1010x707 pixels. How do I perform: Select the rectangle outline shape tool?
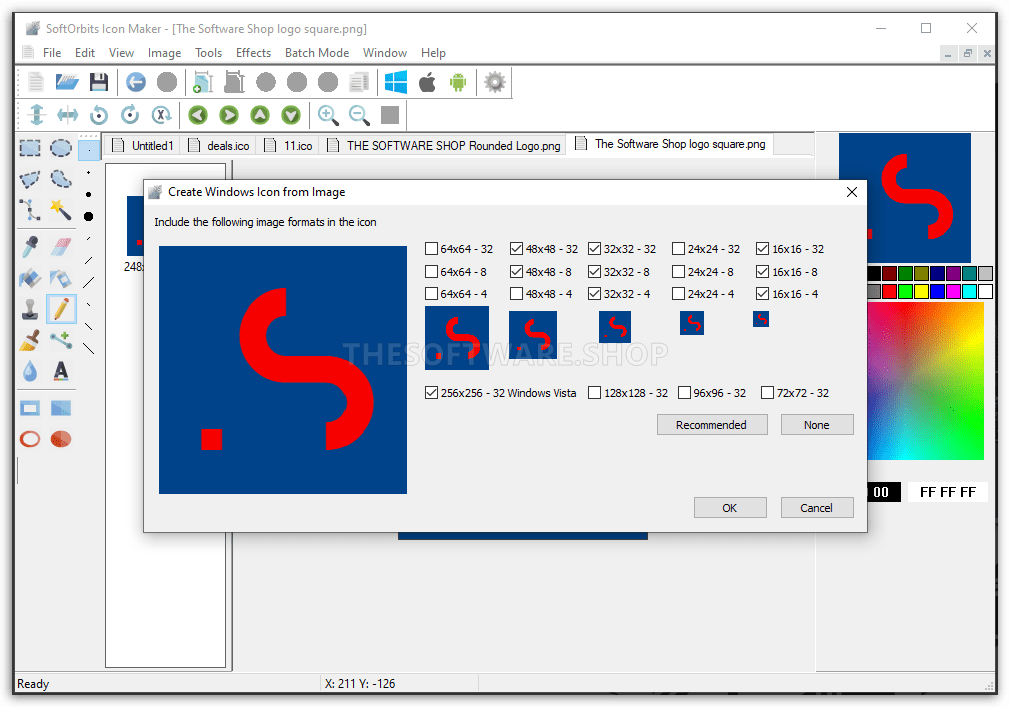point(30,408)
